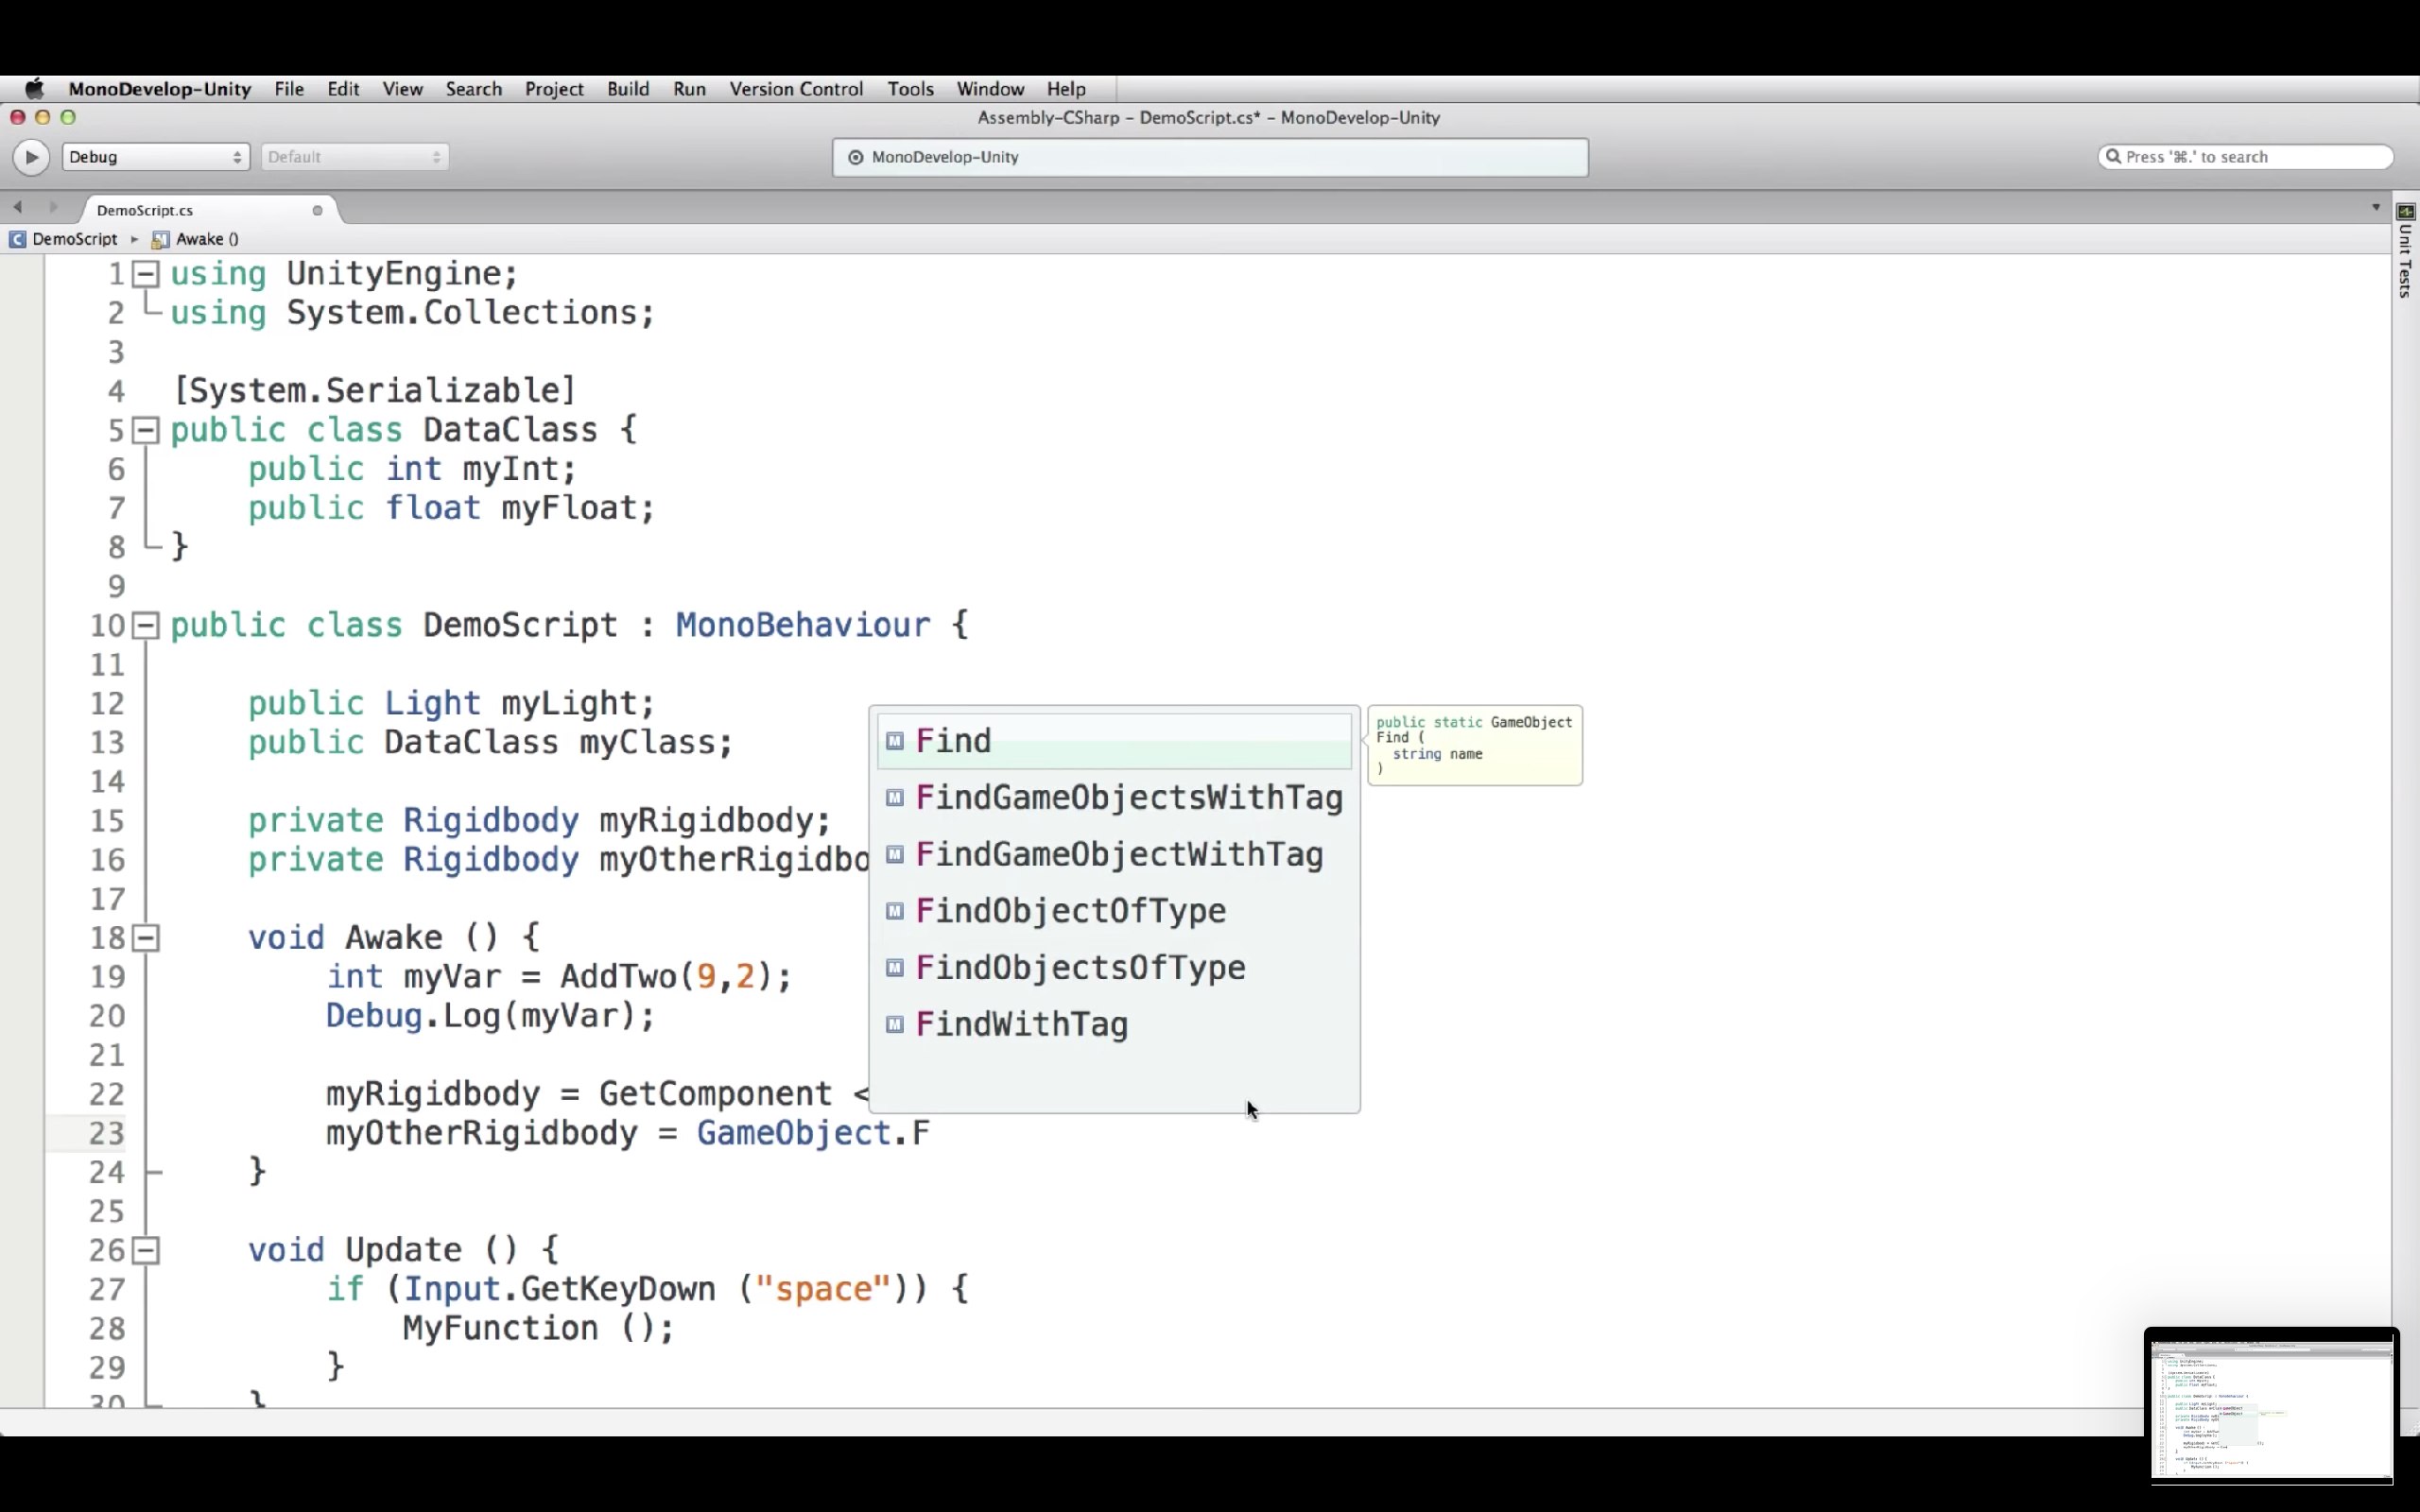Viewport: 2420px width, 1512px height.
Task: Click method icon beside FindWithTag
Action: 895,1025
